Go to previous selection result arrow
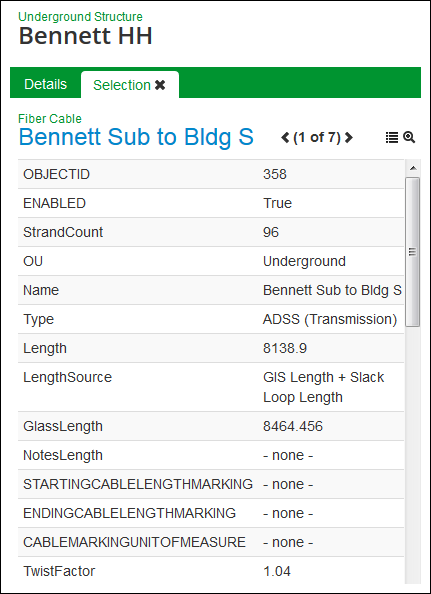The width and height of the screenshot is (431, 594). [285, 137]
